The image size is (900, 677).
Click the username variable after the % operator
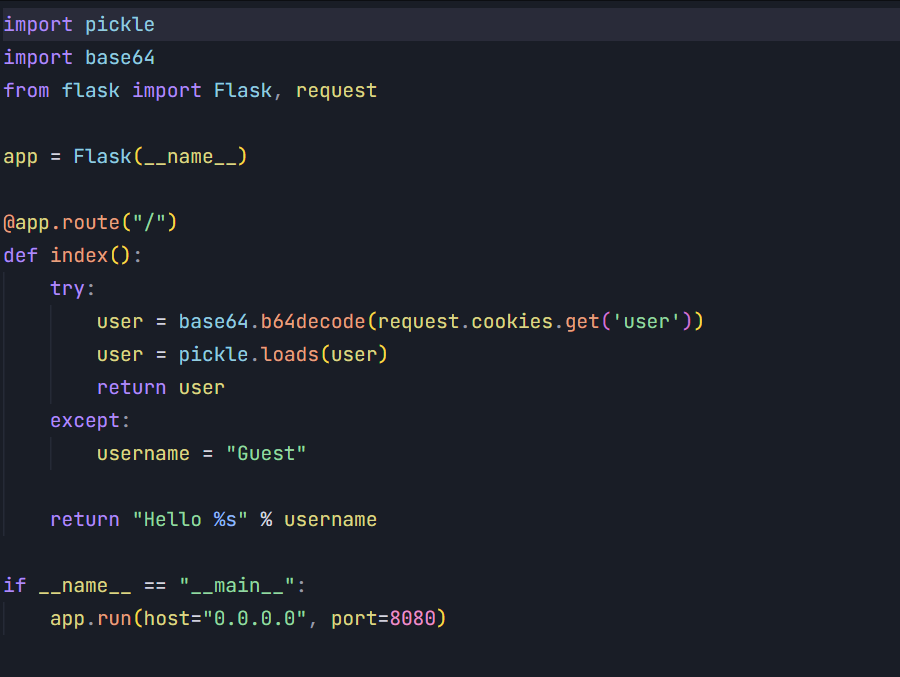(x=330, y=519)
